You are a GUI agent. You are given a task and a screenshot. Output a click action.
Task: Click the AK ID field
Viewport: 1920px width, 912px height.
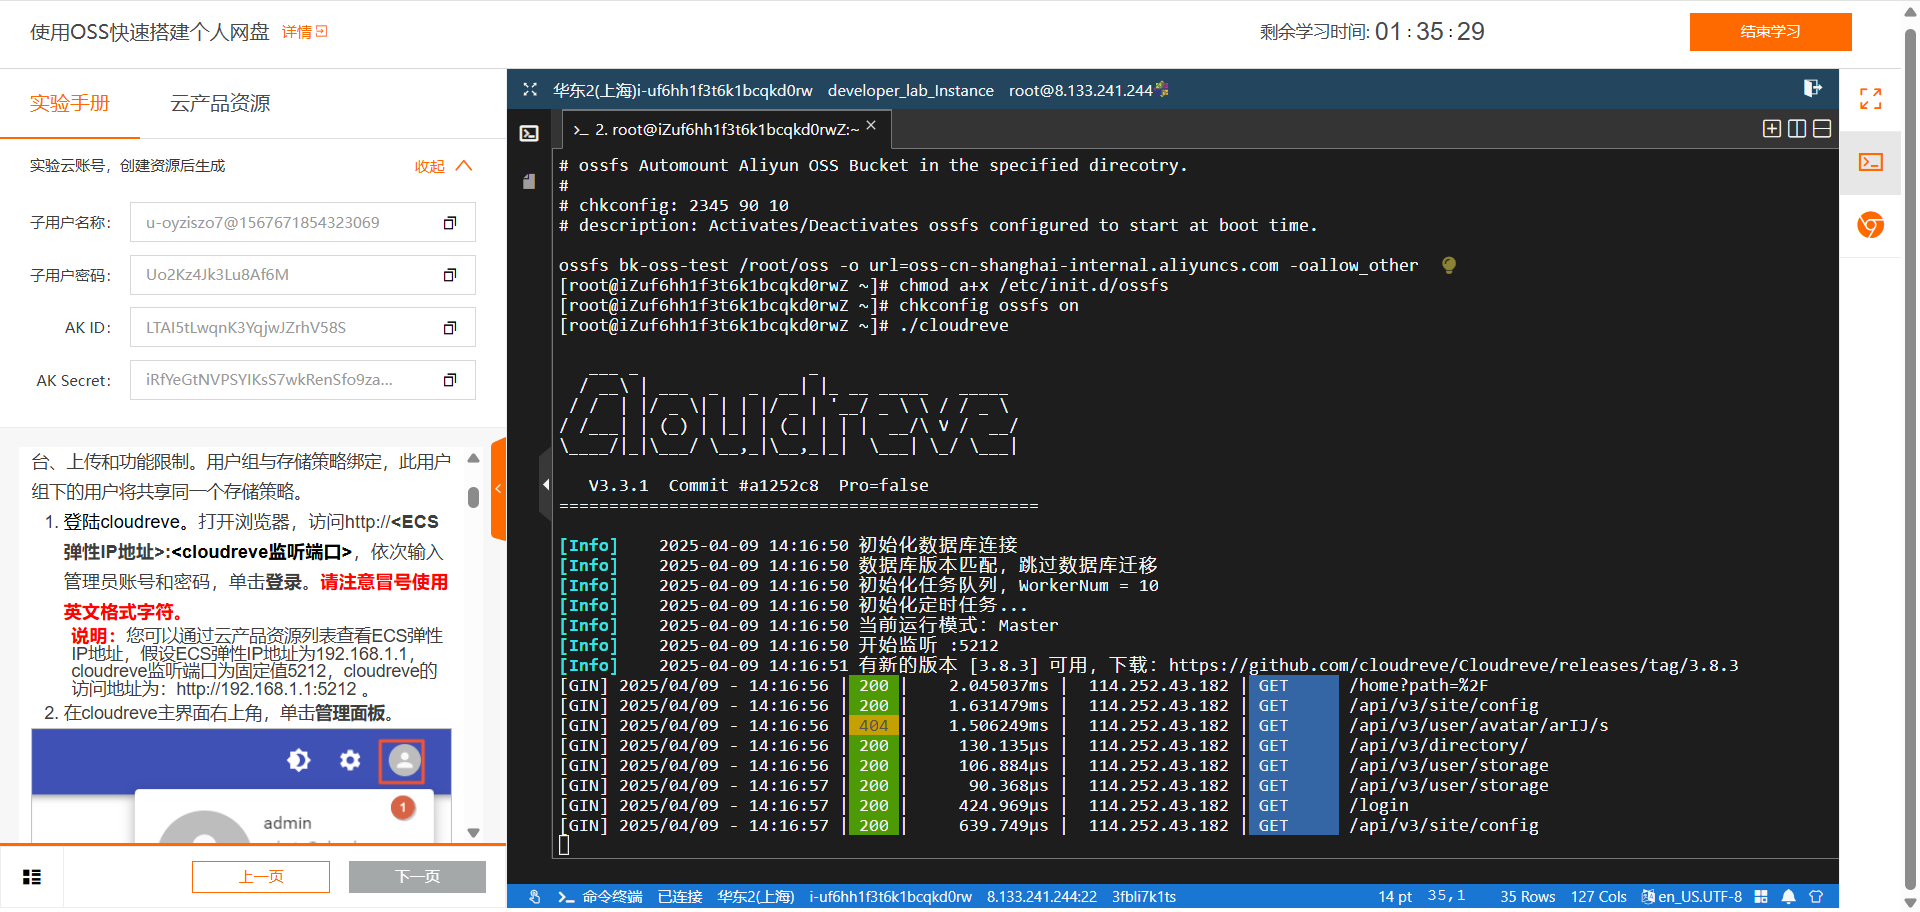tap(302, 328)
